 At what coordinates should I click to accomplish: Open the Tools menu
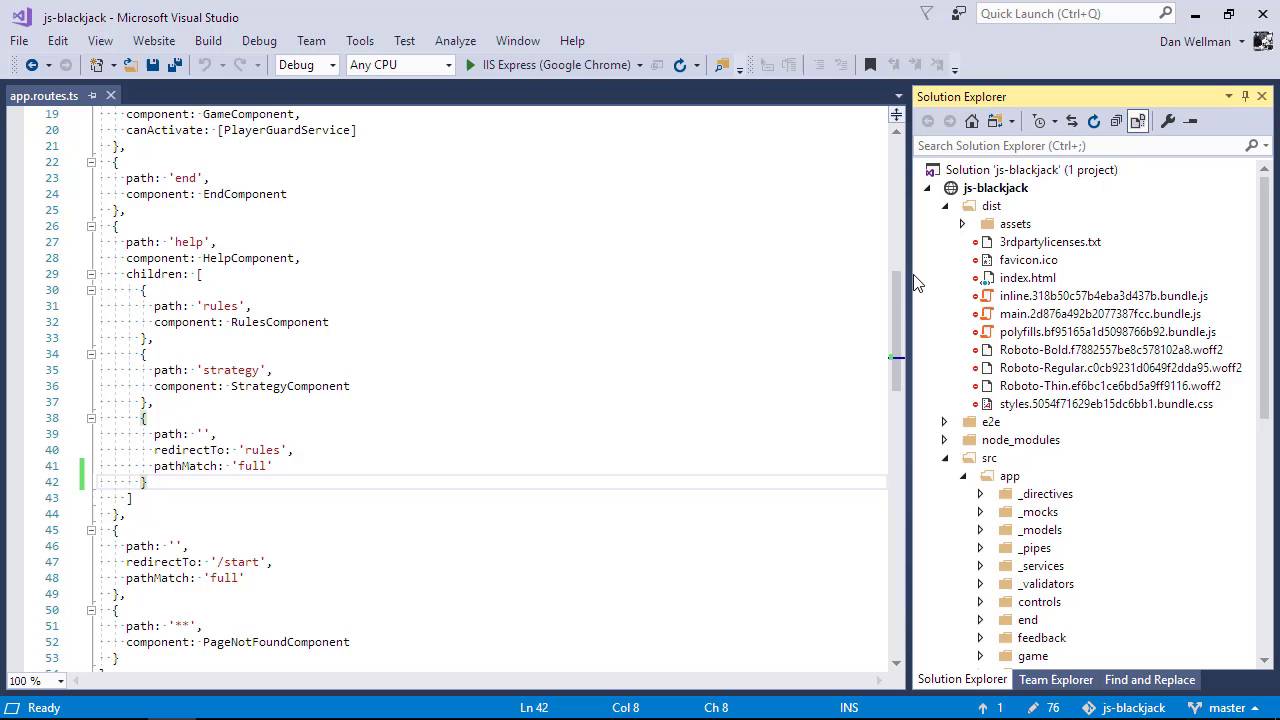360,41
